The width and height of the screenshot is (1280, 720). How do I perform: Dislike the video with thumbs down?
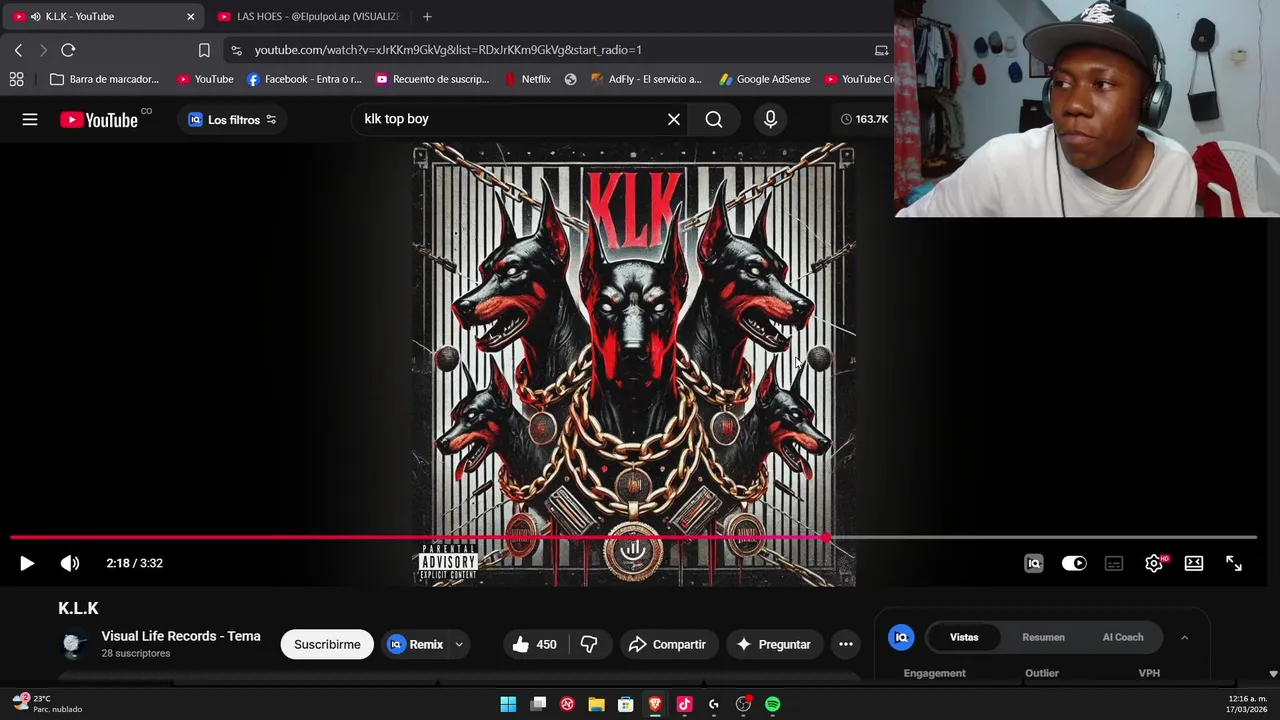pos(589,645)
